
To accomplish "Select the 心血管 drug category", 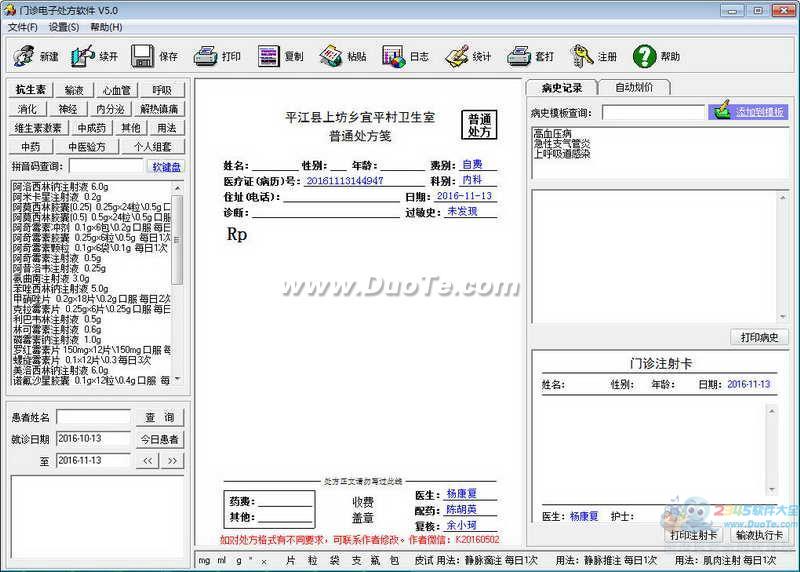I will [x=117, y=90].
